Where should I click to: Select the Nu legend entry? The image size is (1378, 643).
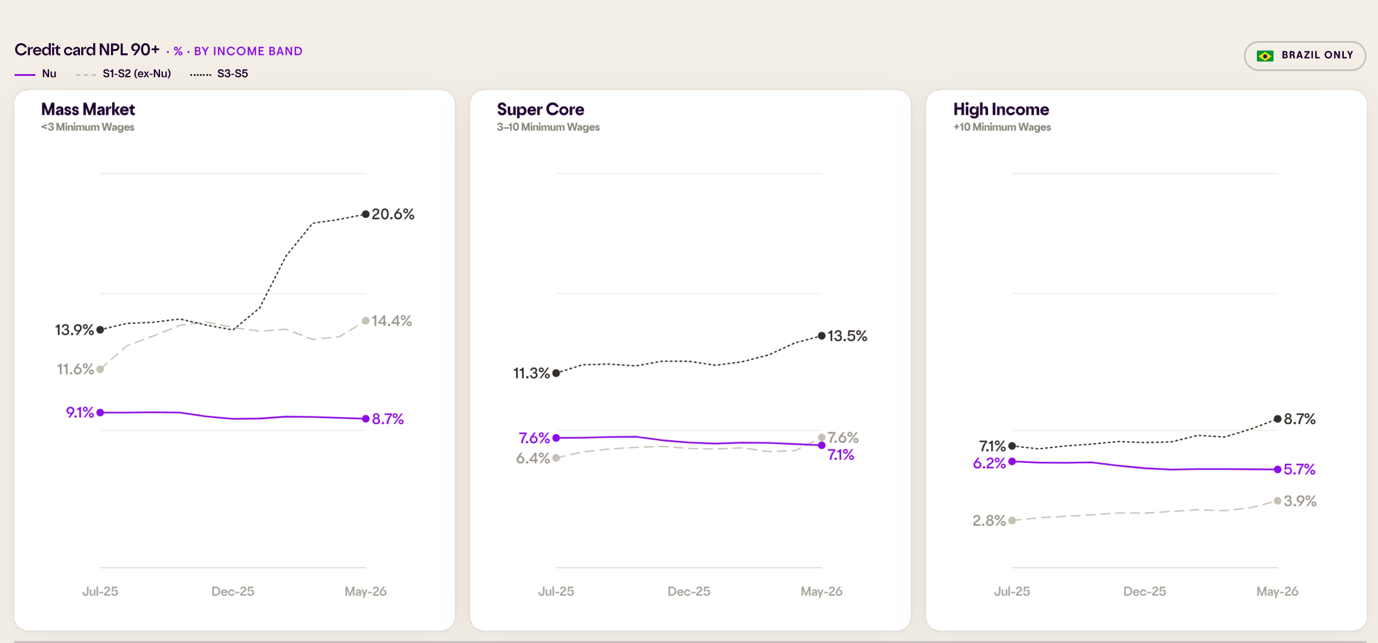[x=35, y=74]
